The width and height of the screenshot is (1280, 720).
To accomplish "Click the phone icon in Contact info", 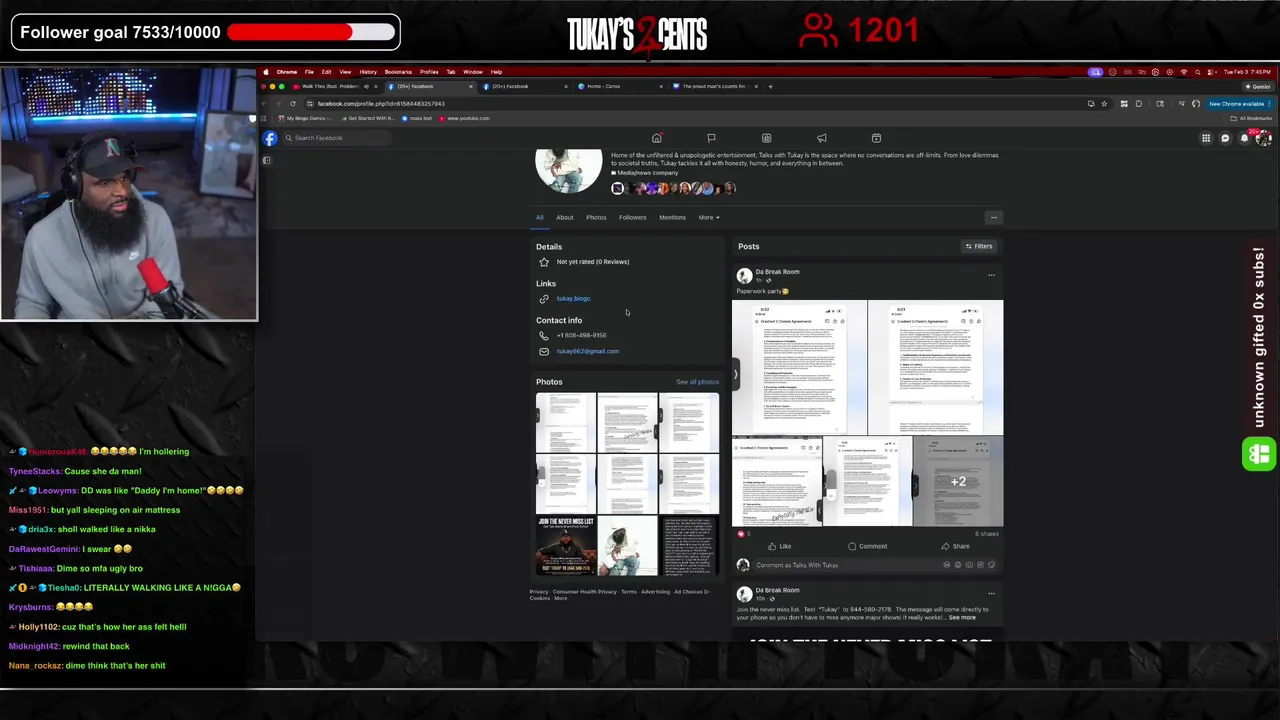I will click(x=544, y=336).
